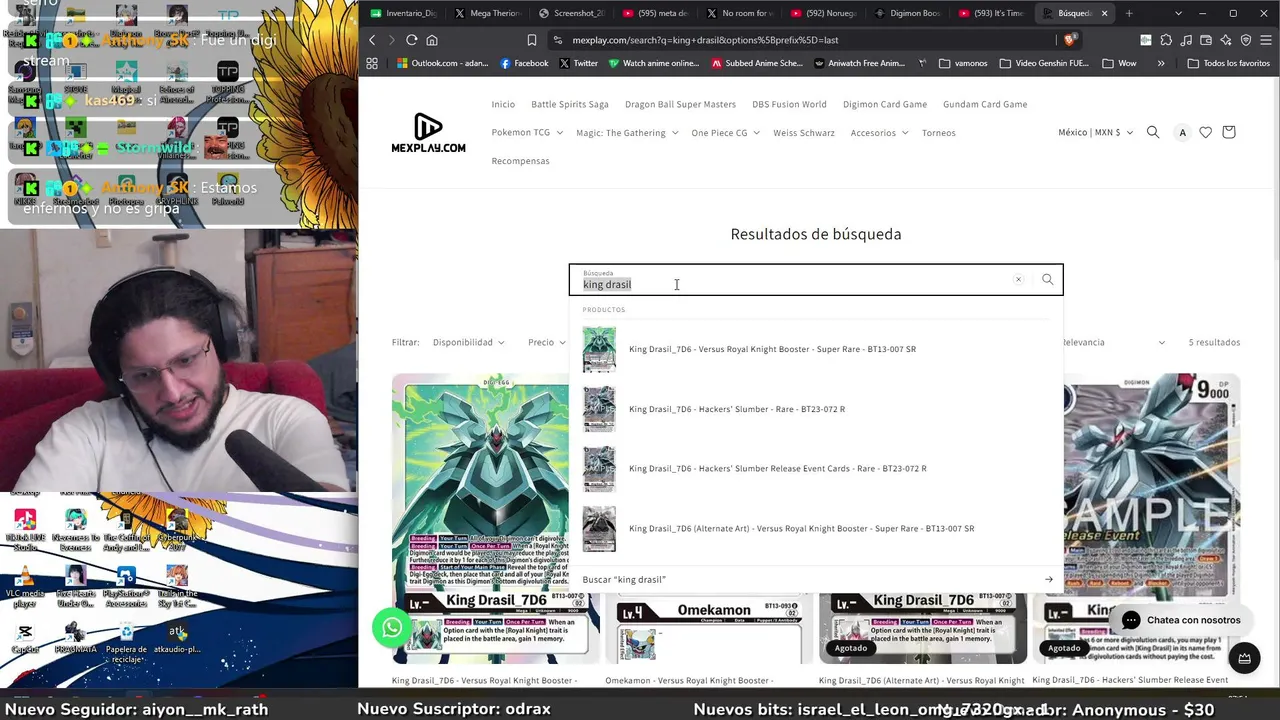Click the 'Buscar "king drasil"' search-all link
This screenshot has width=1280, height=720.
tap(816, 579)
